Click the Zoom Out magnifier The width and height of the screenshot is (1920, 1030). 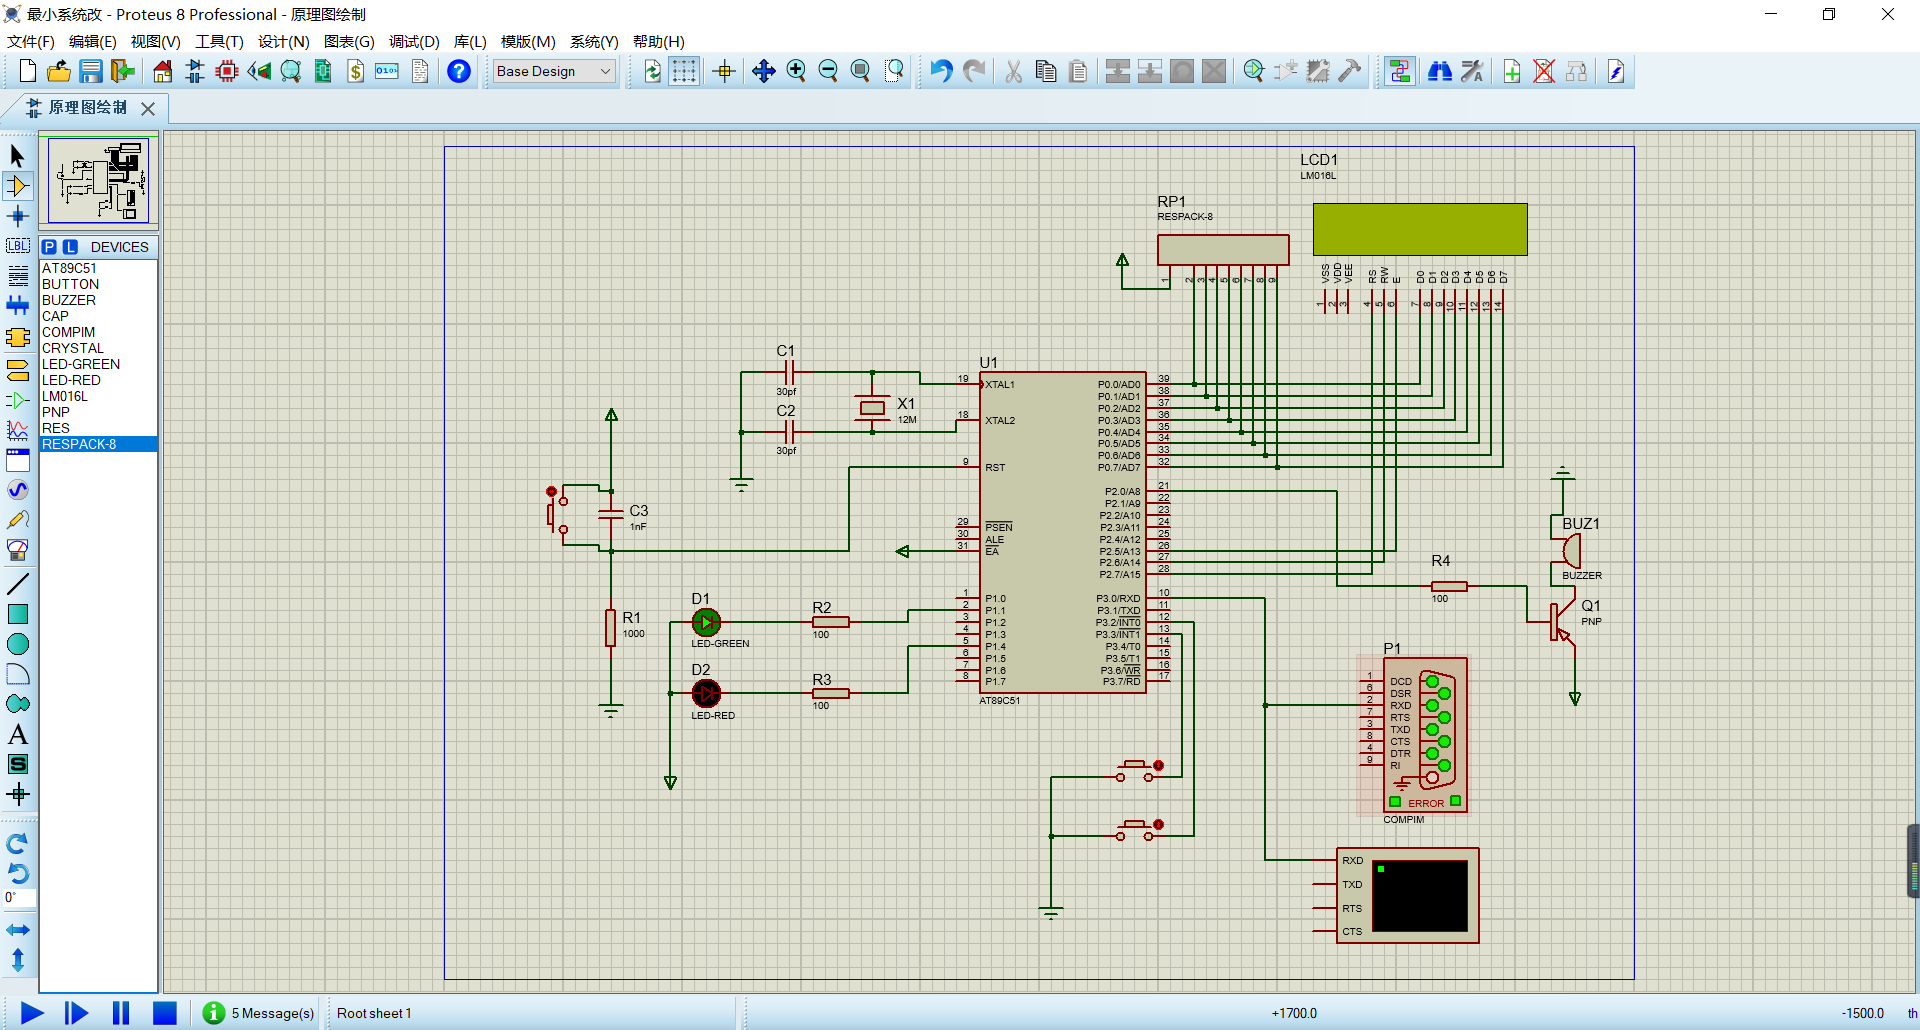pos(828,71)
